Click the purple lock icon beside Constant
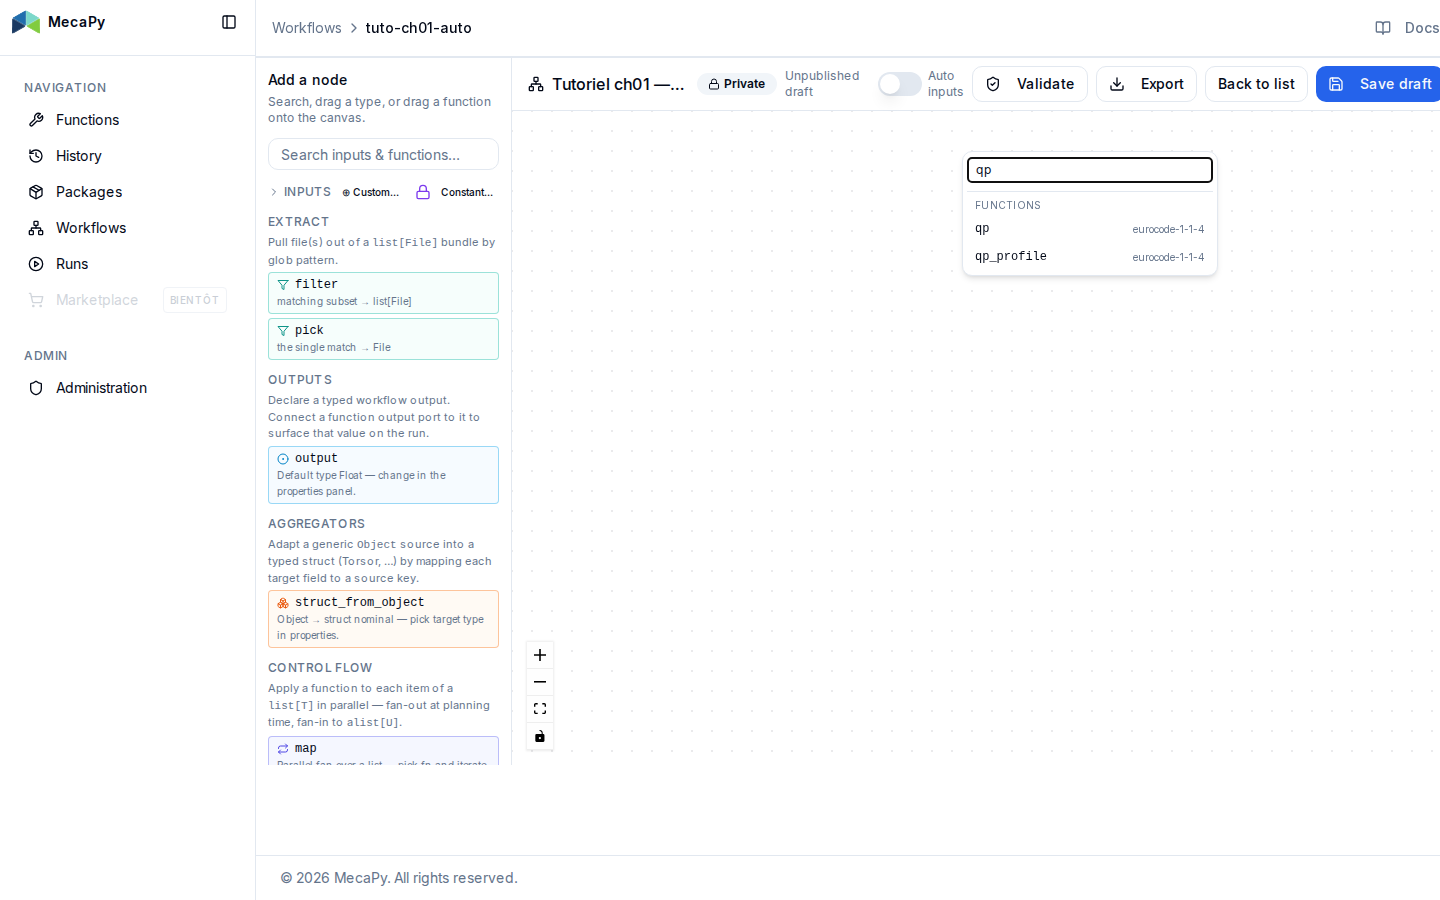This screenshot has height=900, width=1440. pos(423,192)
